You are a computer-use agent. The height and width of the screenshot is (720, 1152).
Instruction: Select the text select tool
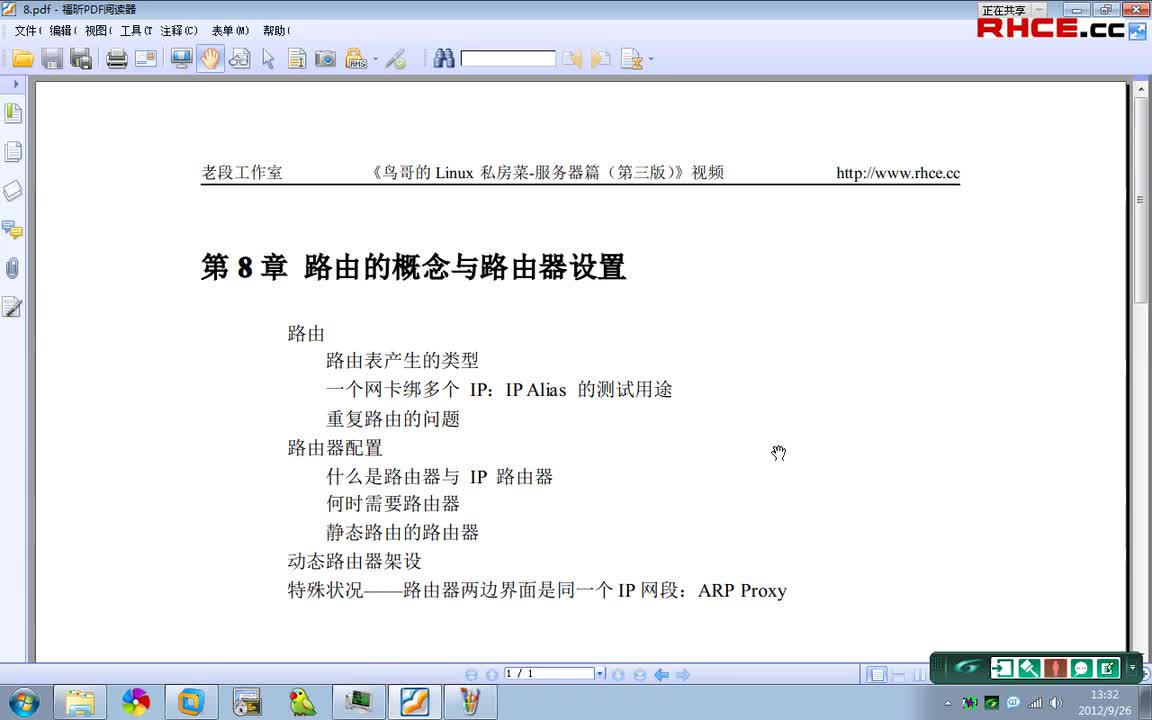297,59
